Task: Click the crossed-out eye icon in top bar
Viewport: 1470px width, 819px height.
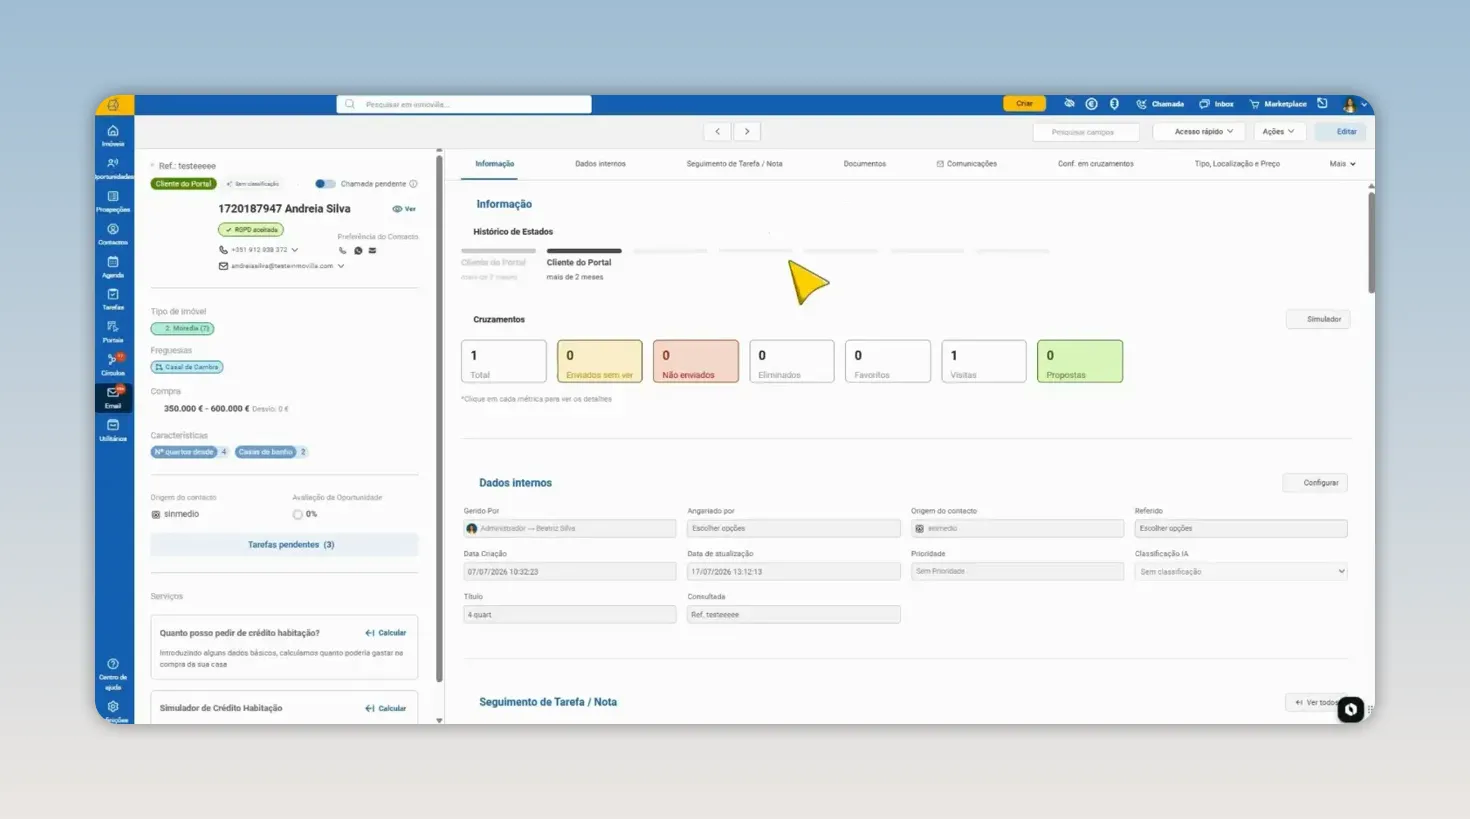Action: pyautogui.click(x=1069, y=104)
